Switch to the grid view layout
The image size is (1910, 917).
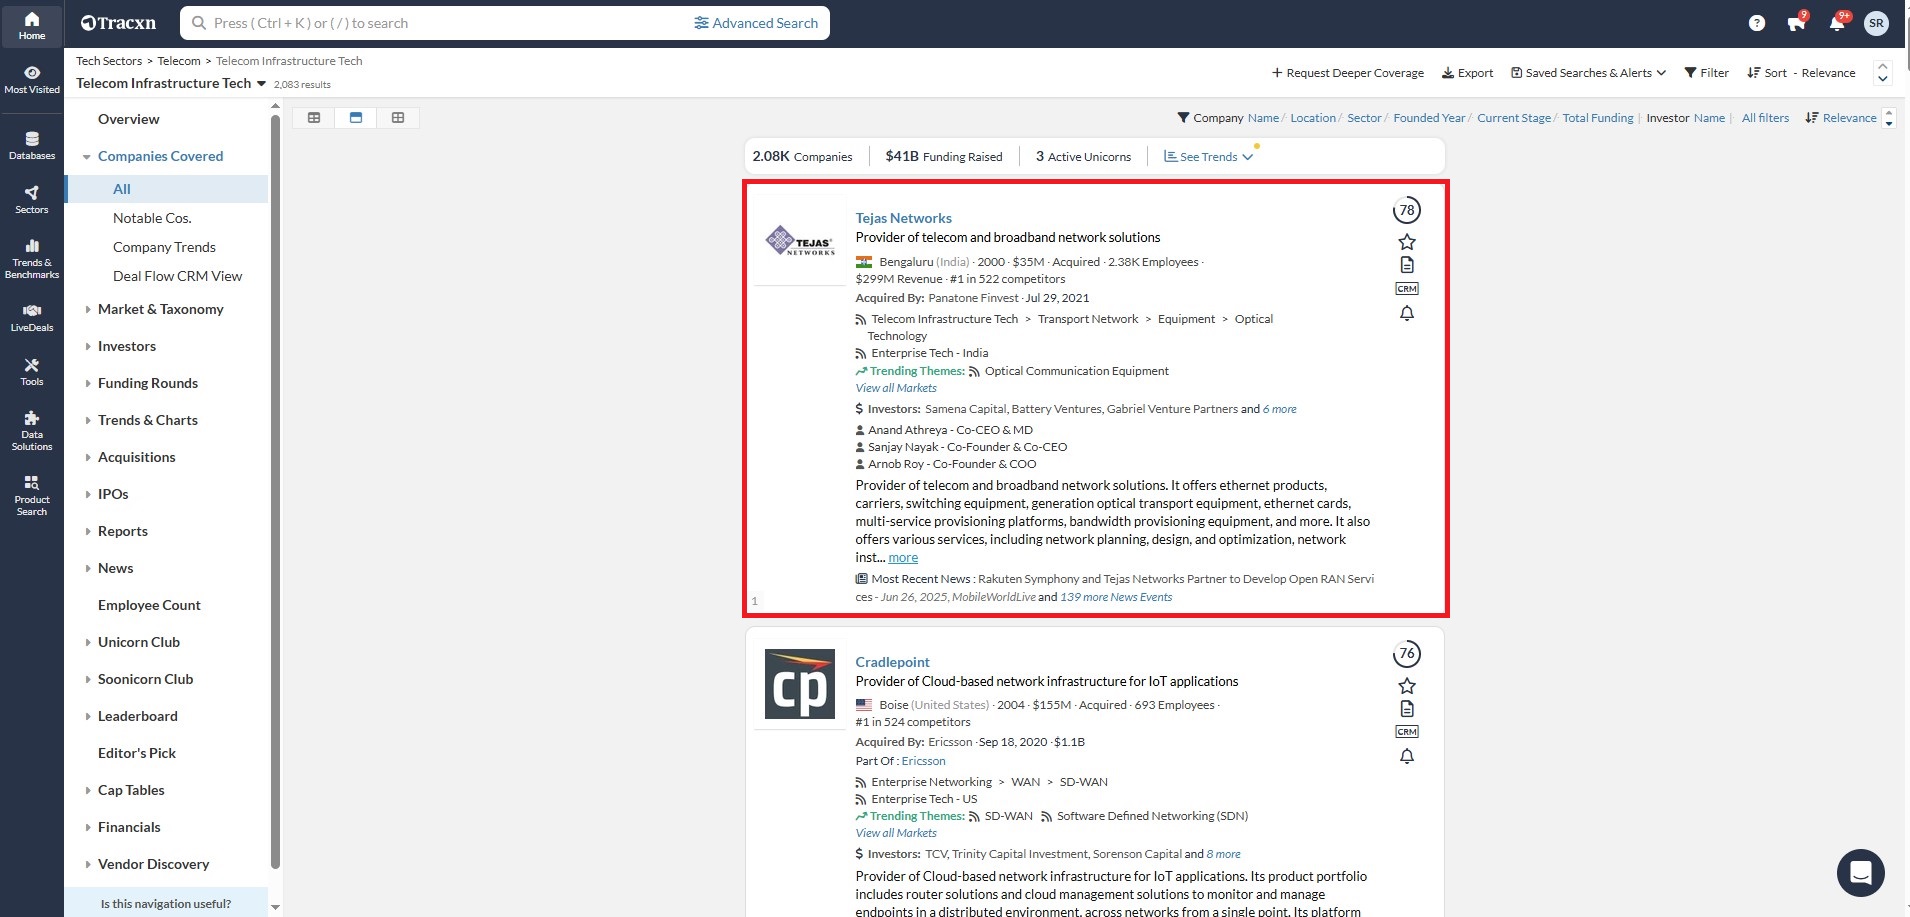[398, 118]
